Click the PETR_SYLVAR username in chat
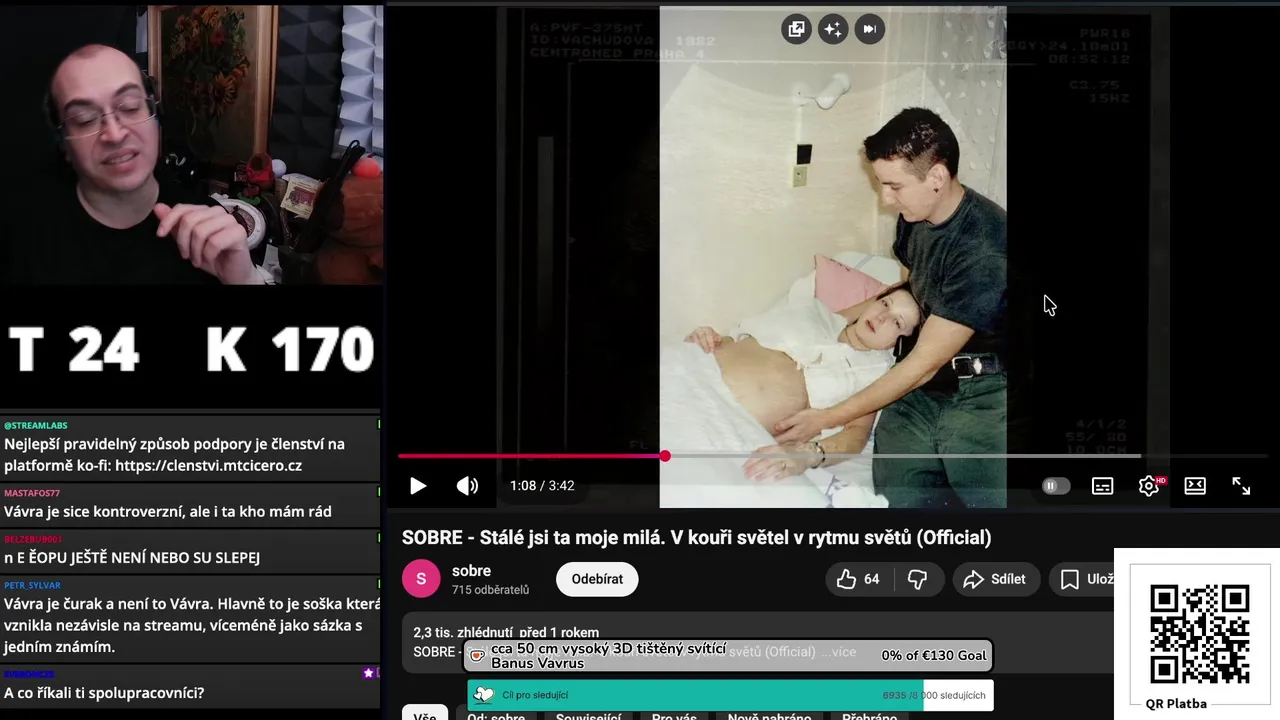The width and height of the screenshot is (1280, 720). [x=32, y=585]
